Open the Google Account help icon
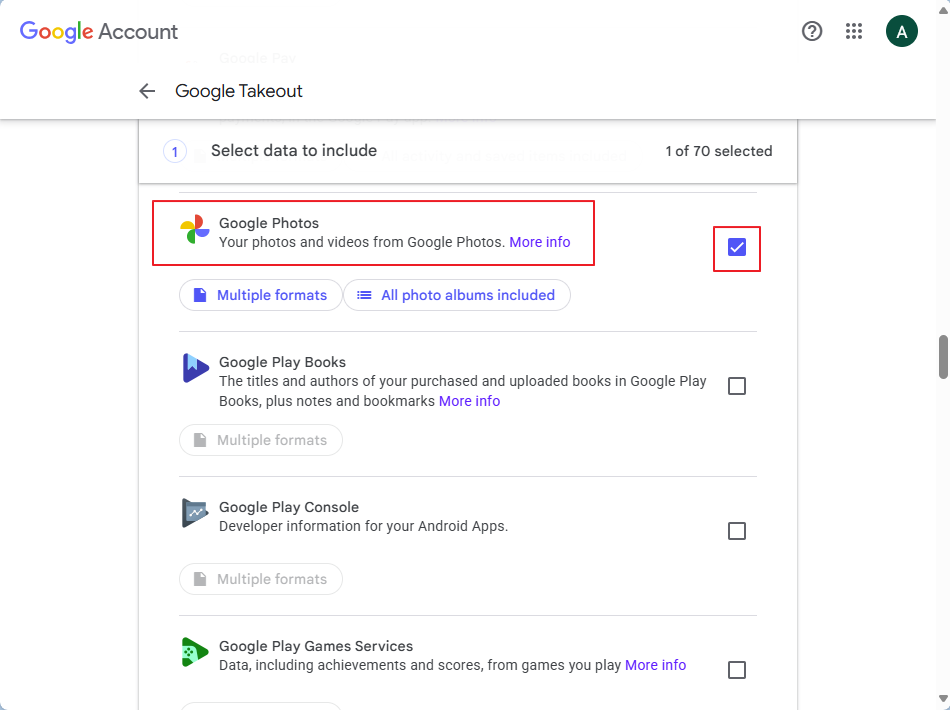This screenshot has height=710, width=950. pos(811,31)
